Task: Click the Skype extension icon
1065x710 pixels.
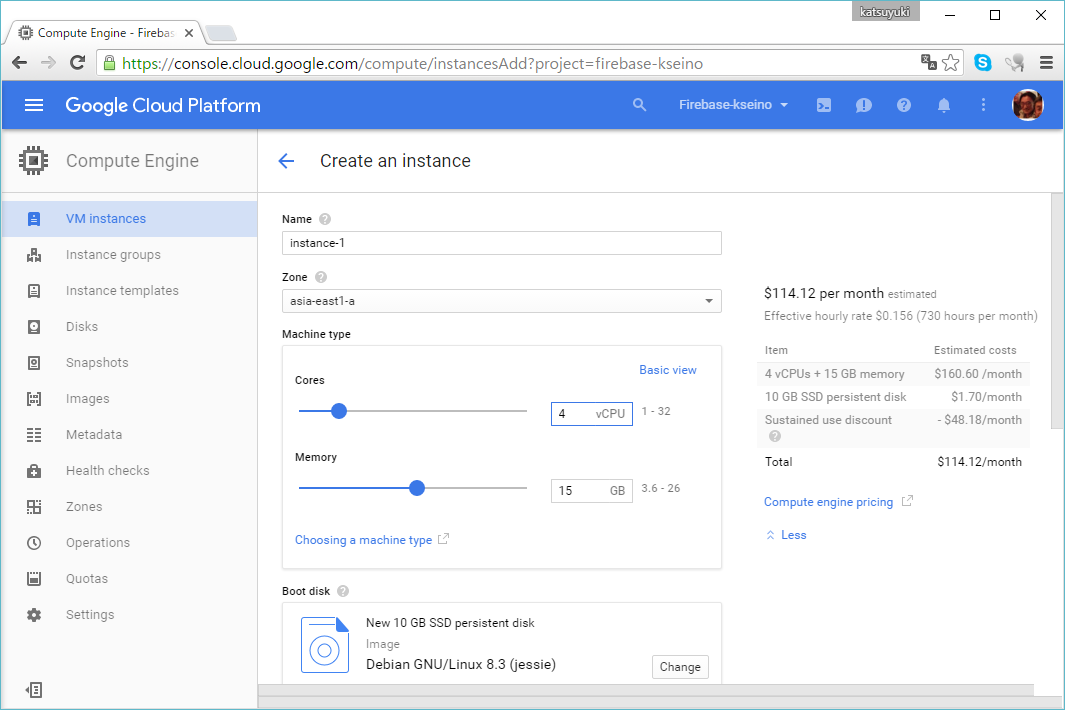Action: (982, 63)
